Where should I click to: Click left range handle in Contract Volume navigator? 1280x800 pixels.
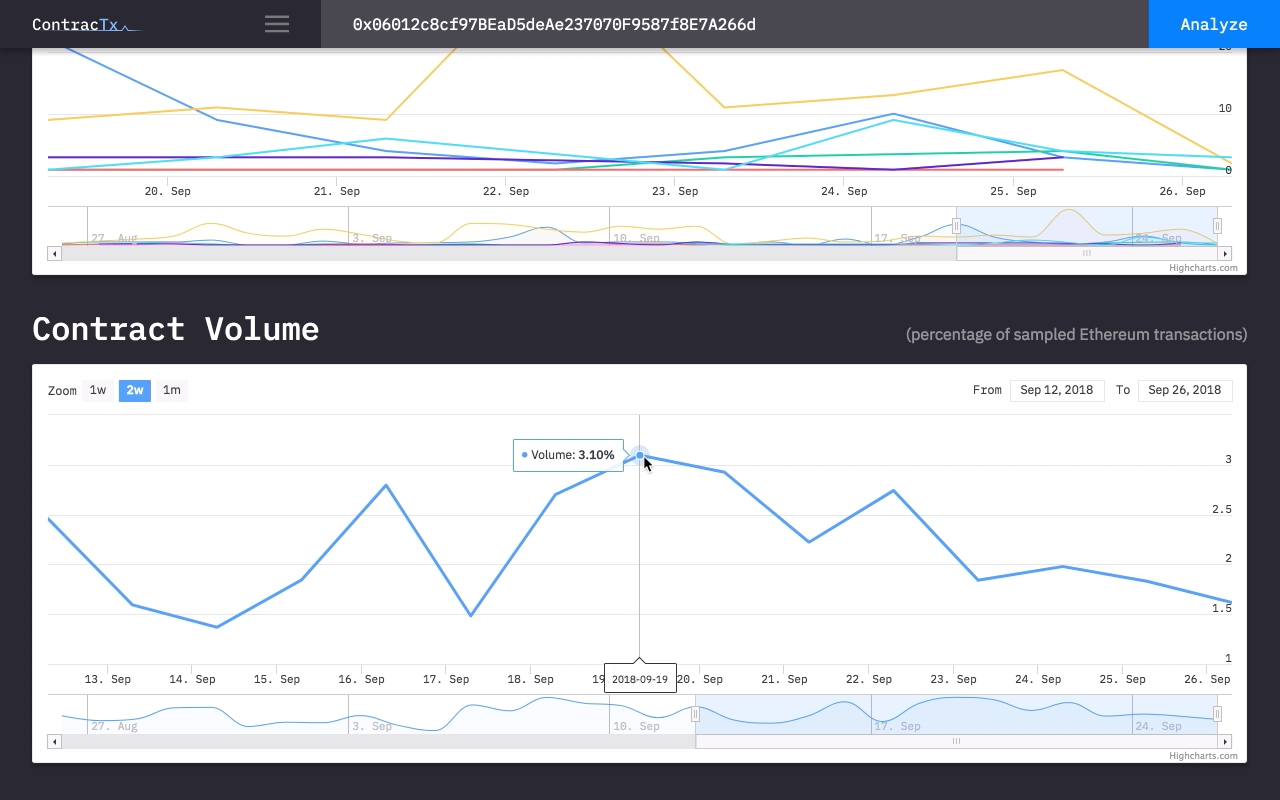coord(696,714)
